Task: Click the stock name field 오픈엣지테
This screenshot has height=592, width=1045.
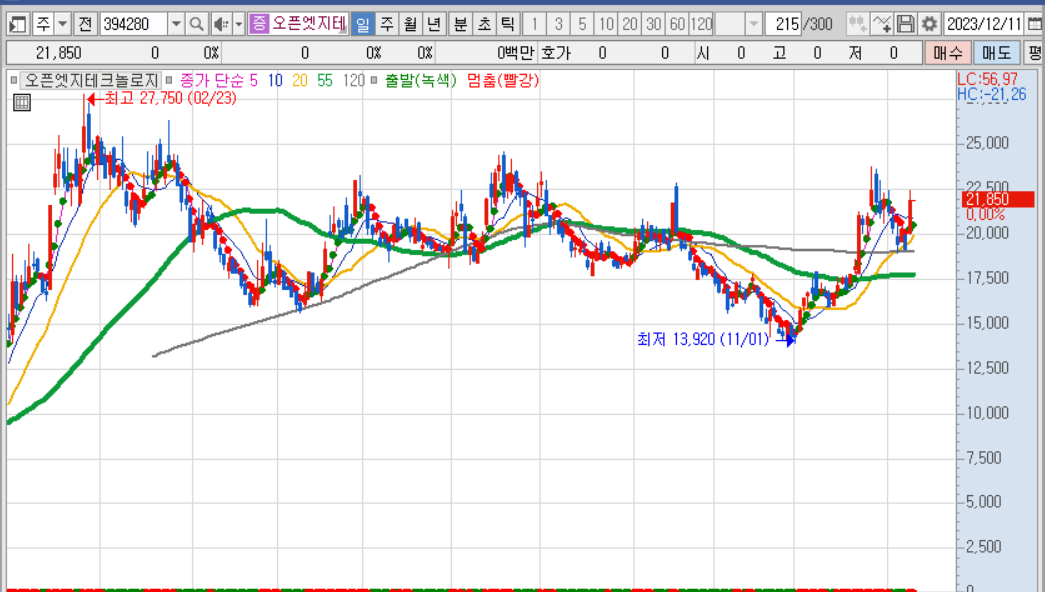Action: click(x=309, y=25)
